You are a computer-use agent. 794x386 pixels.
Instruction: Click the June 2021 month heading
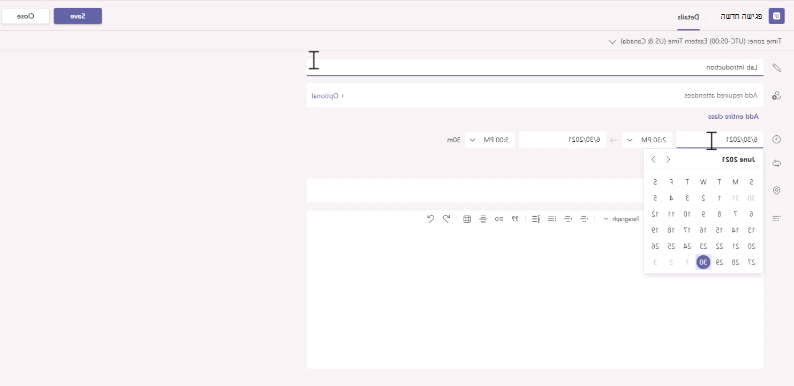(x=738, y=160)
